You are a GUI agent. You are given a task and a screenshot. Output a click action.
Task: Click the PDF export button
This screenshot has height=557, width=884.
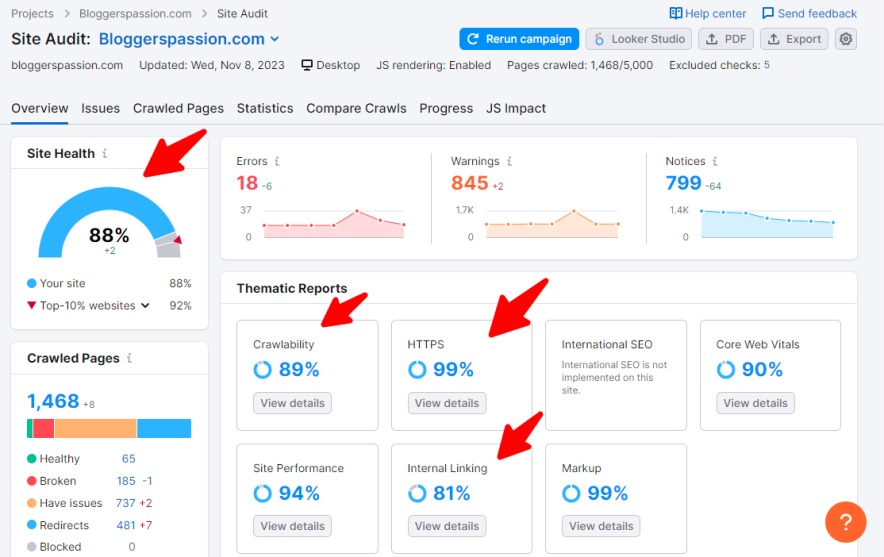[726, 39]
